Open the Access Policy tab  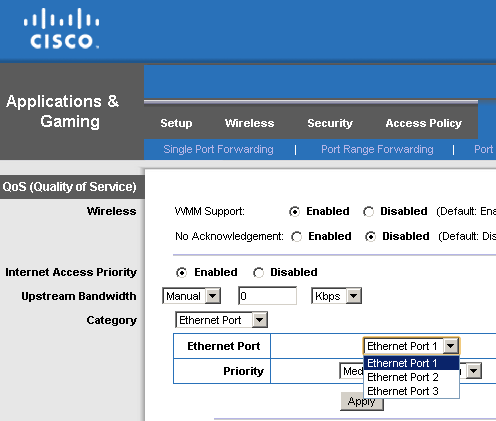click(424, 123)
